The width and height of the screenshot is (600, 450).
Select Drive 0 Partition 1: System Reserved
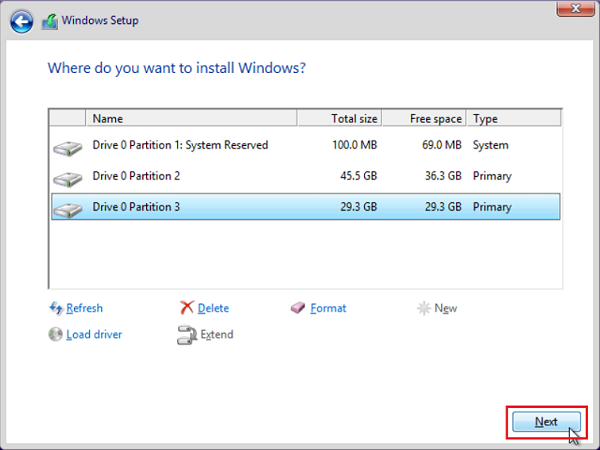pos(180,145)
